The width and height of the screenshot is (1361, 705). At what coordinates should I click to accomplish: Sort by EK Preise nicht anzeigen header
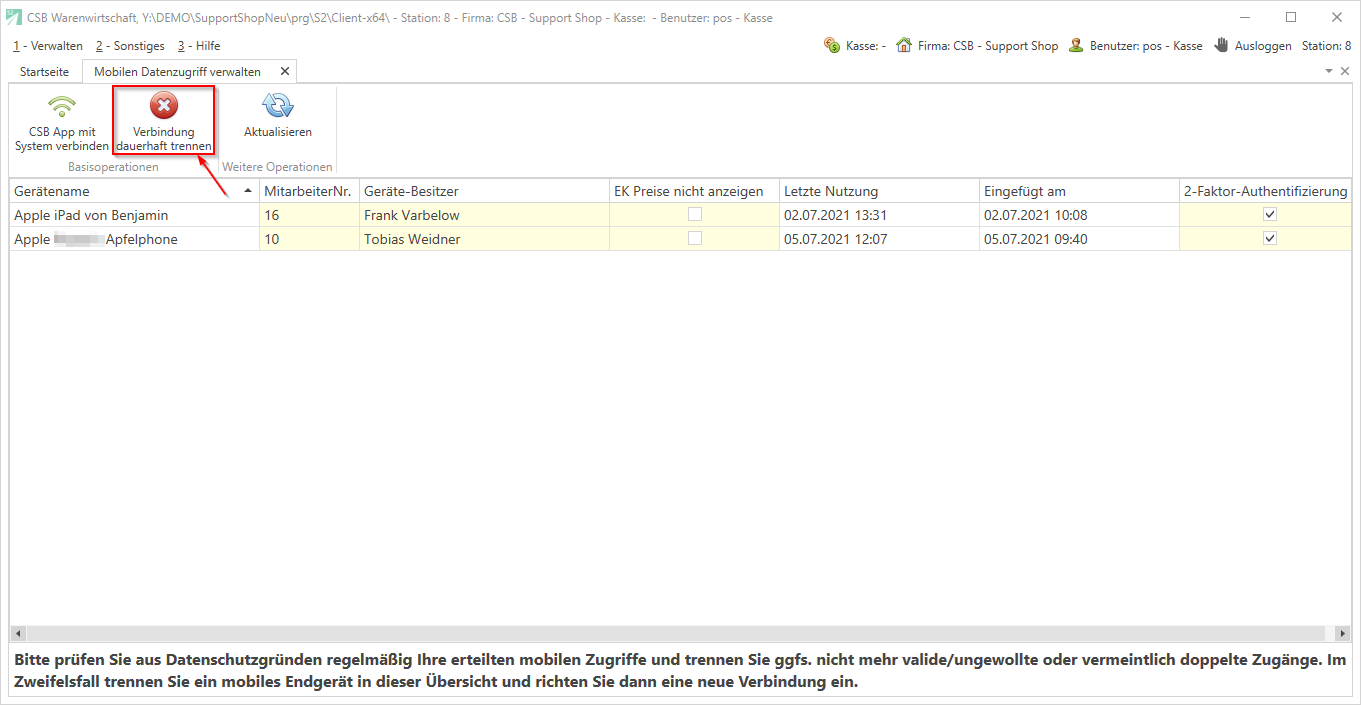click(694, 191)
